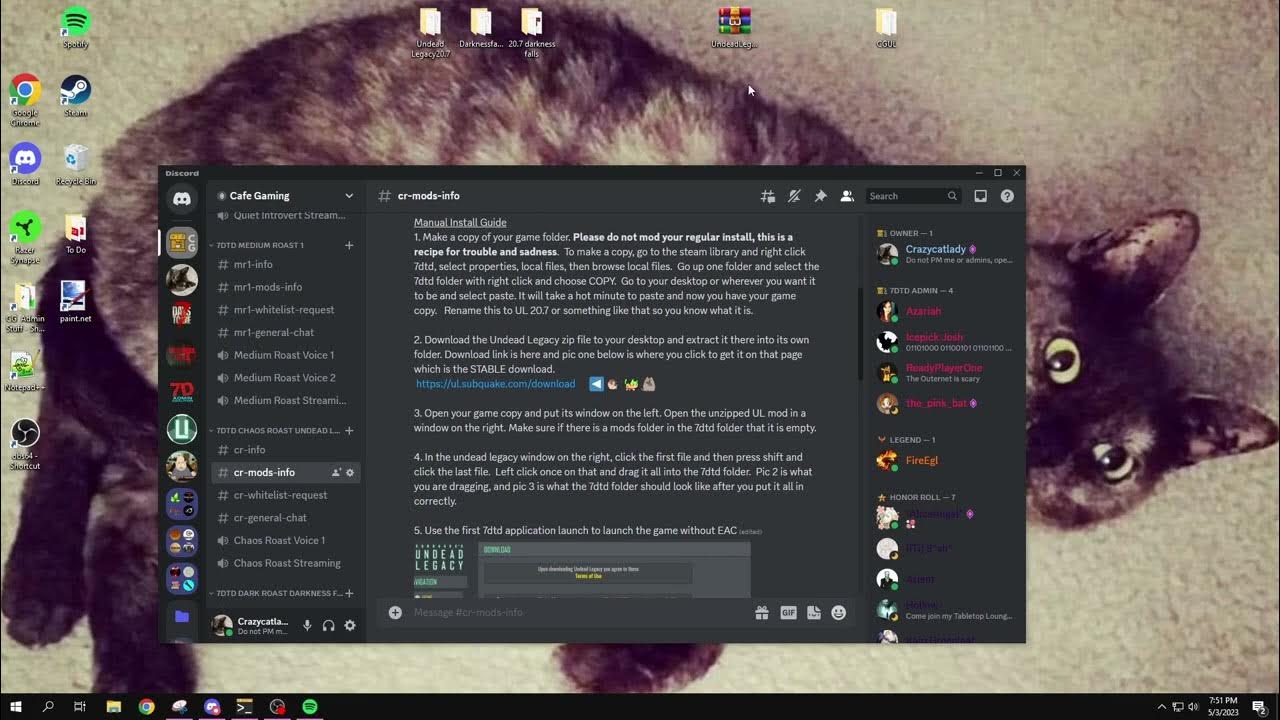Open the gift Nitro icon
The image size is (1280, 720).
[x=762, y=612]
